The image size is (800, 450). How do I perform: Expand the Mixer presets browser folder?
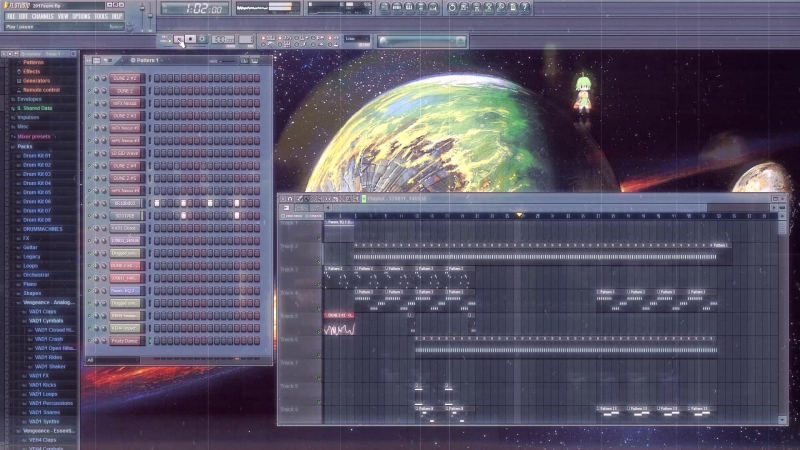point(34,137)
